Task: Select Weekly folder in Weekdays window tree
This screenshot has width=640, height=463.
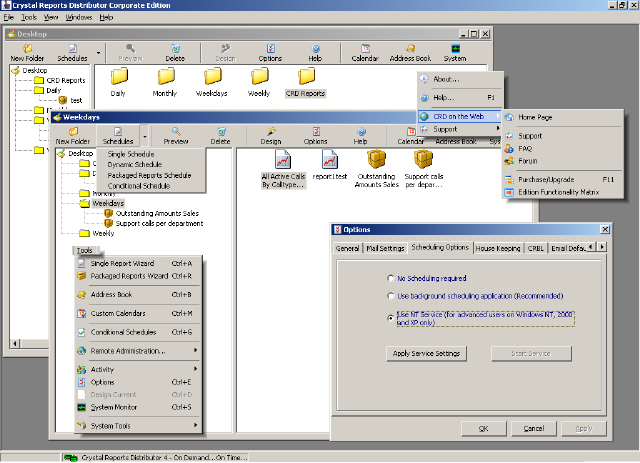Action: 103,234
